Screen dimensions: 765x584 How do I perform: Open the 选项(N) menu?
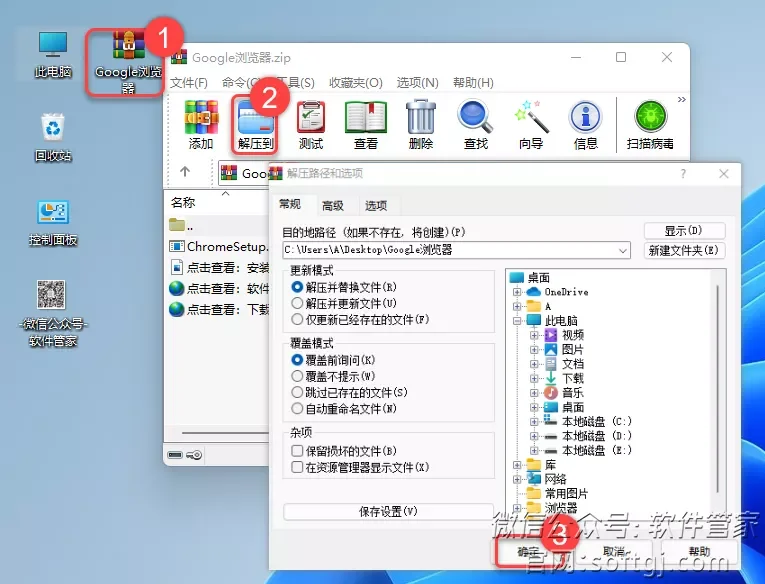pos(418,82)
